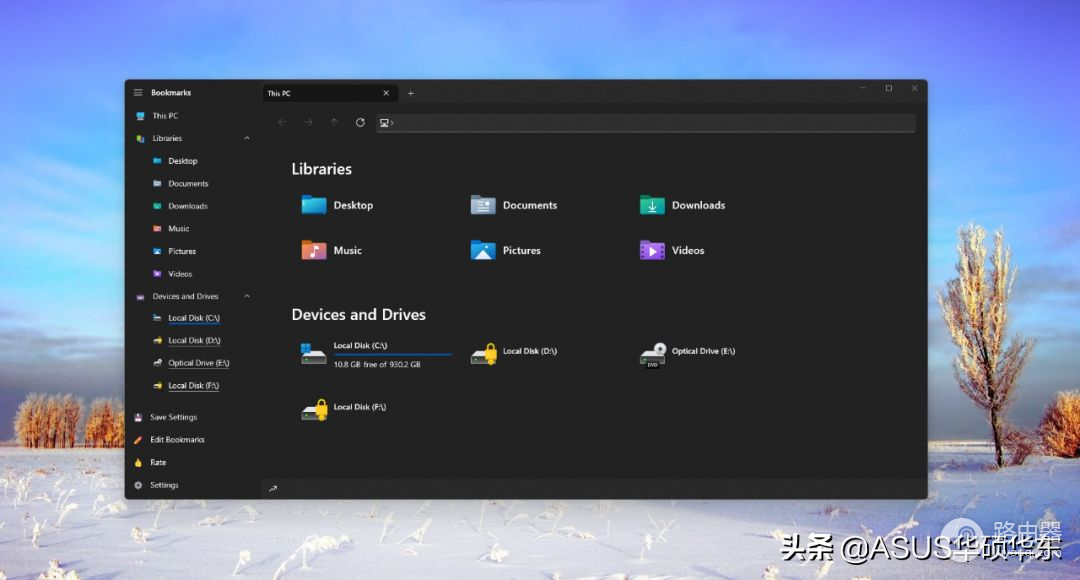1080x580 pixels.
Task: Maximize the file manager window
Action: pos(889,88)
